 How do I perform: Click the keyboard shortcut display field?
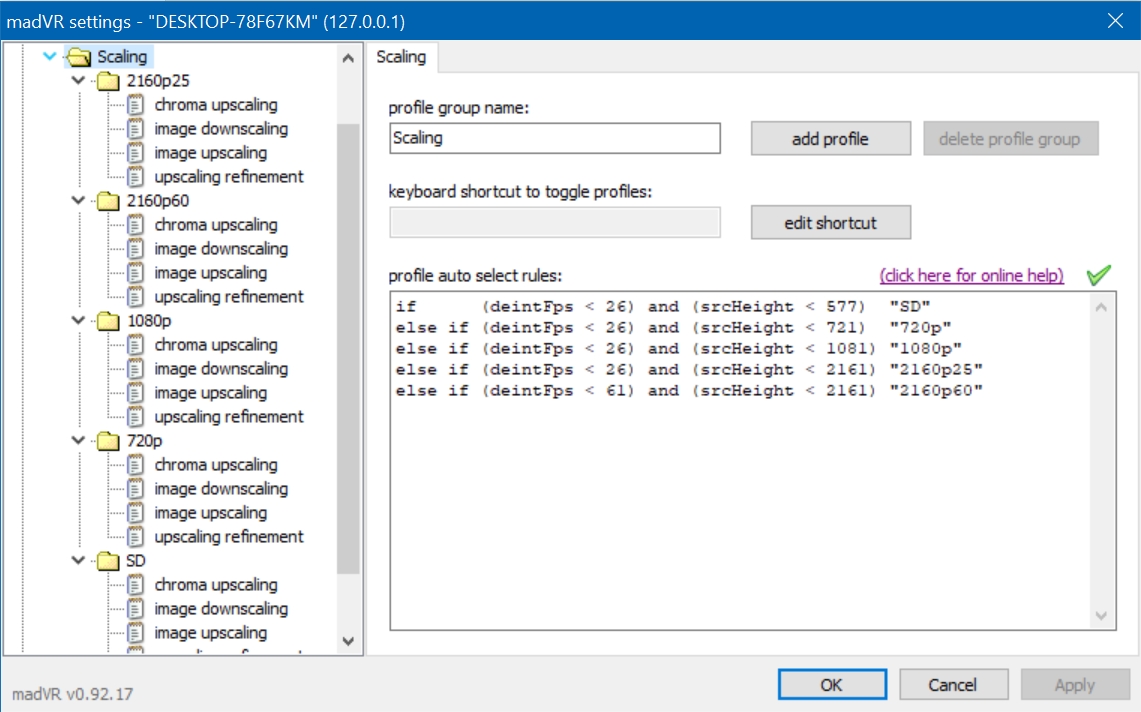[x=554, y=222]
